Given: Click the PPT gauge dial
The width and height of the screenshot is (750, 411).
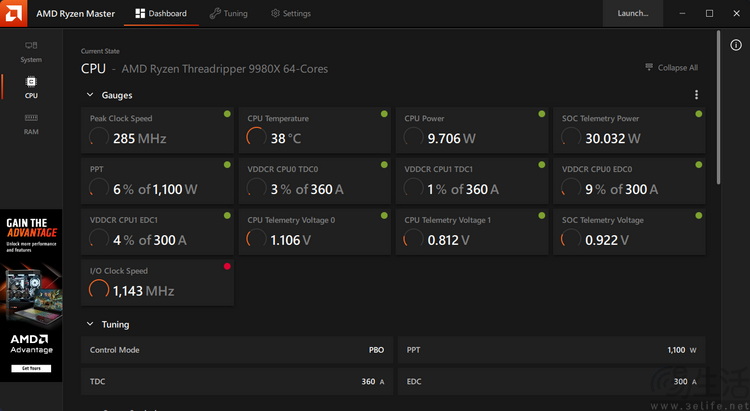Looking at the screenshot, I should 99,188.
